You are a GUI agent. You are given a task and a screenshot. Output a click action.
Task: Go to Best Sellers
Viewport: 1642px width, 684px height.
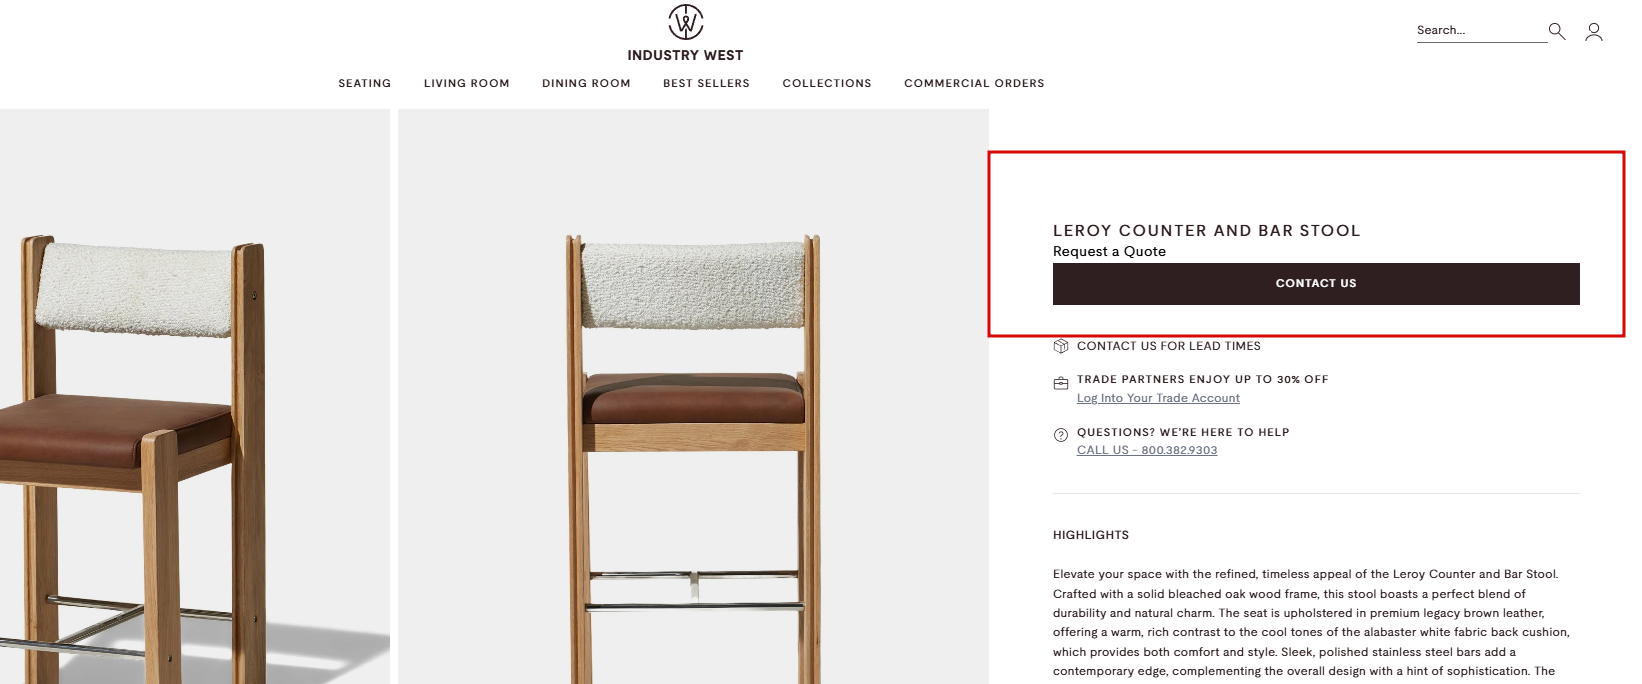pos(706,83)
